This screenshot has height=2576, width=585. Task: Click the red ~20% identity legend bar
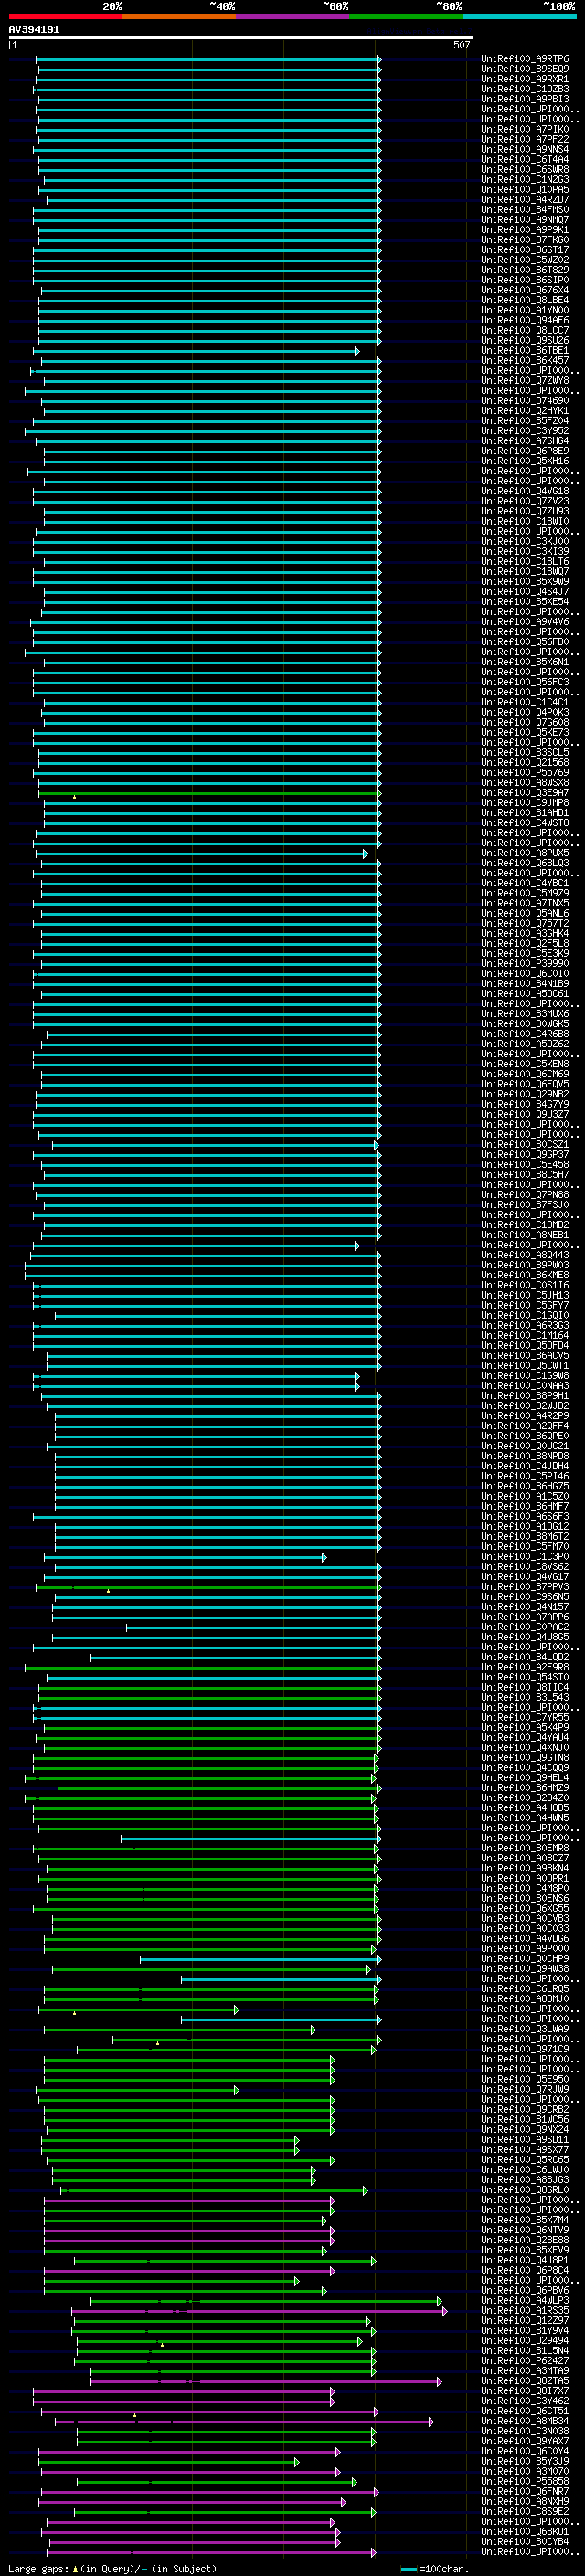(x=65, y=16)
